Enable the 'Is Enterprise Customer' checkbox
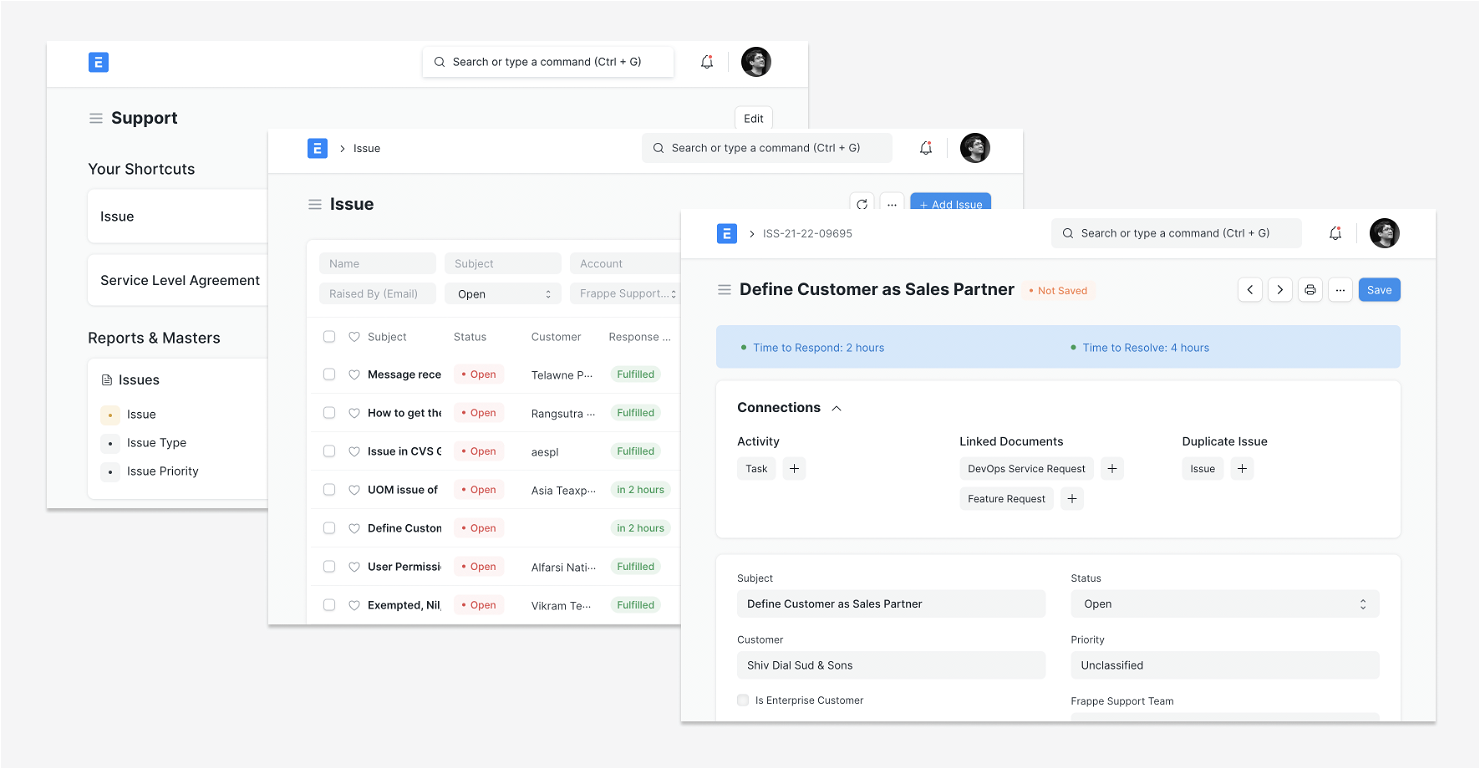Viewport: 1480px width, 769px height. (x=742, y=700)
